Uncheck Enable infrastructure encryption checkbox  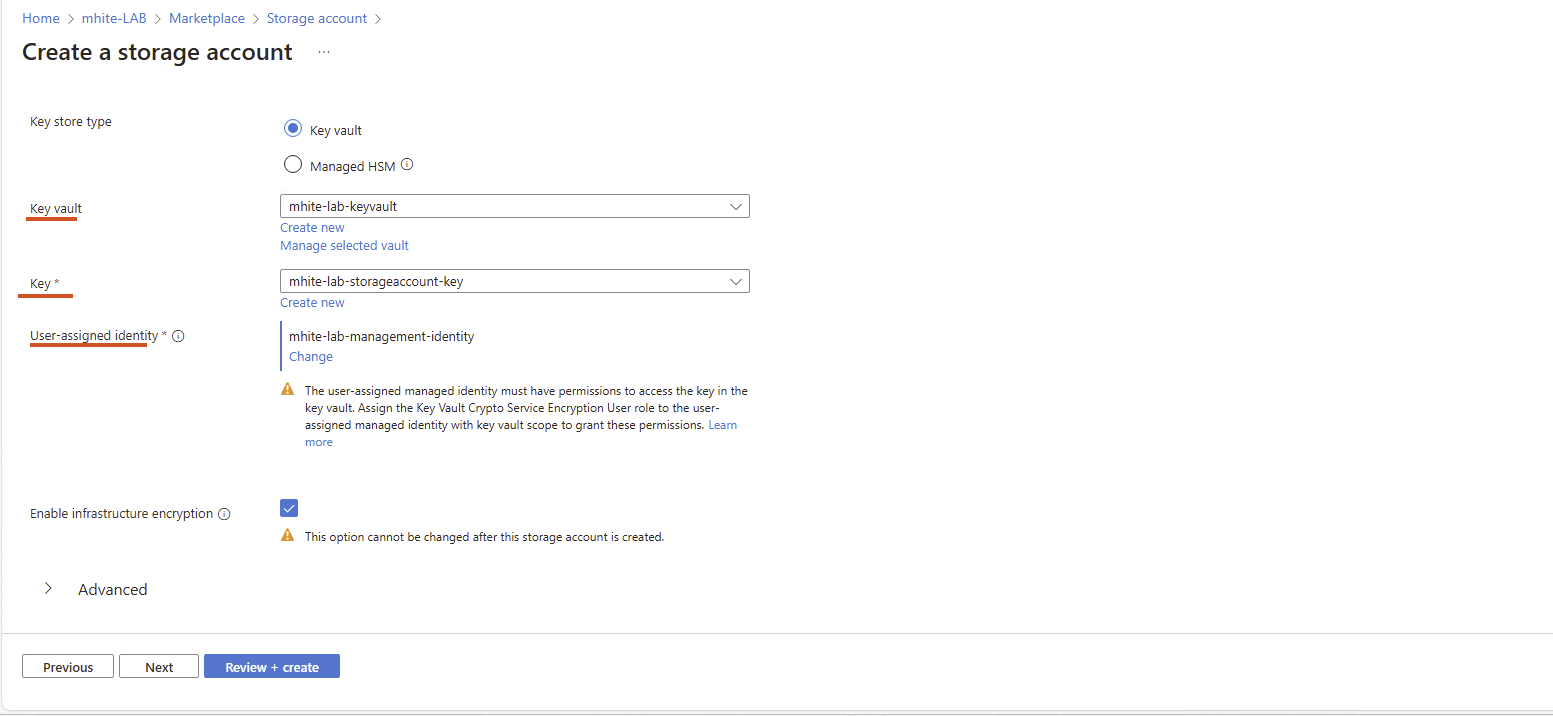pyautogui.click(x=289, y=508)
